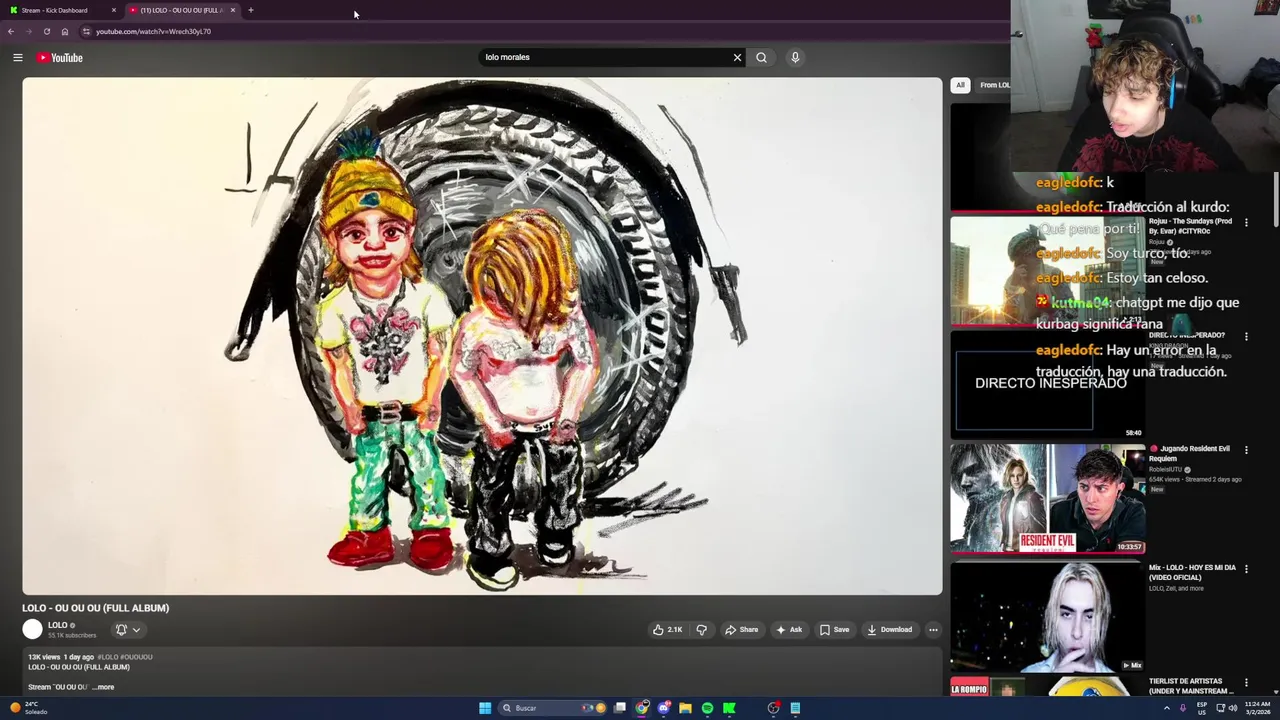Open weather widget showing 24°C
Viewport: 1280px width, 720px height.
coord(30,708)
